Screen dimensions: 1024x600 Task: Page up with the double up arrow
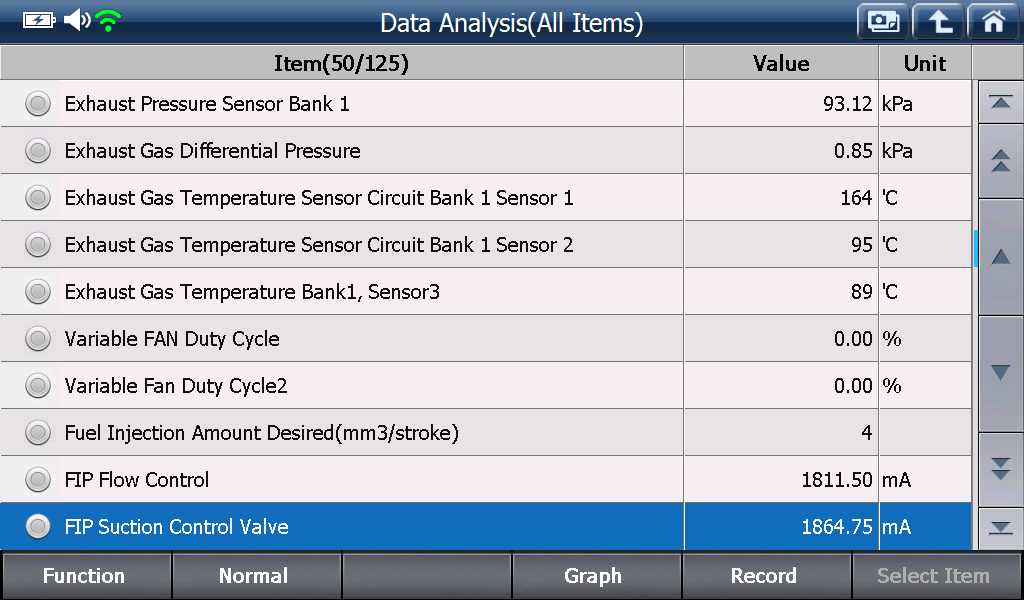click(1000, 161)
